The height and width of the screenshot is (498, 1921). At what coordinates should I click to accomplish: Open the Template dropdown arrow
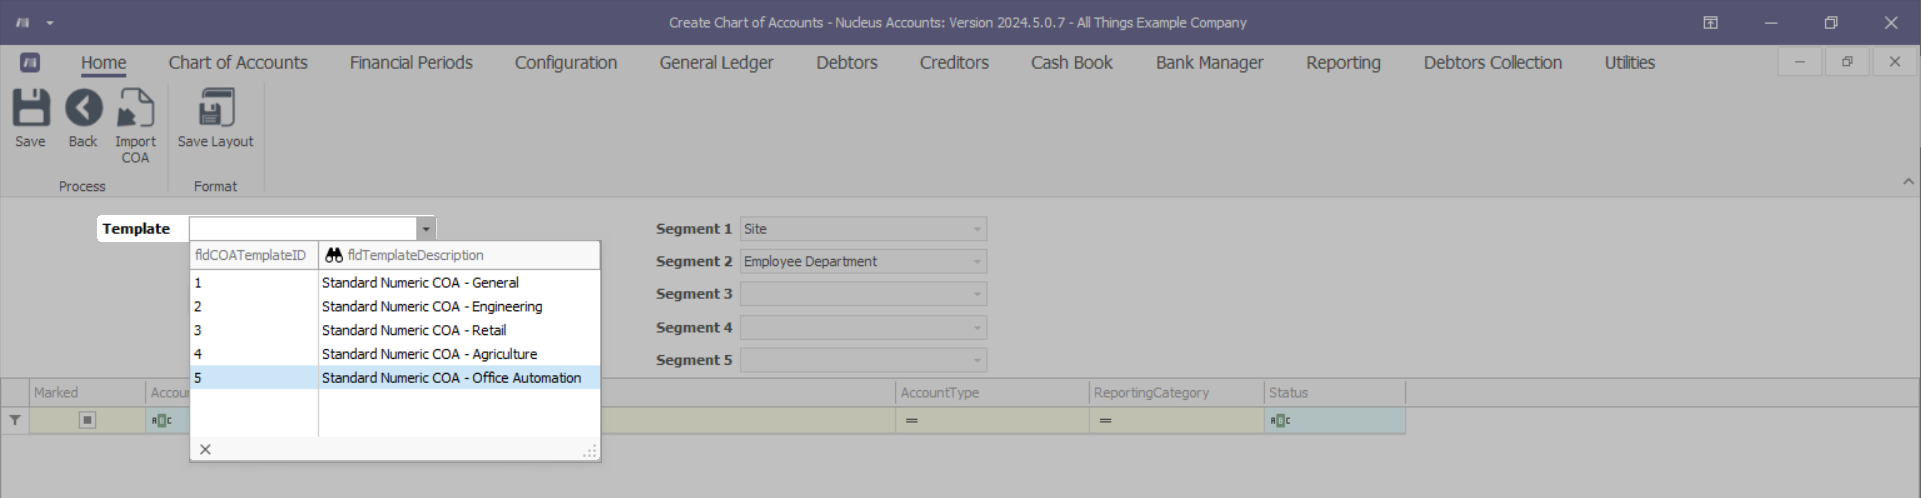tap(426, 229)
